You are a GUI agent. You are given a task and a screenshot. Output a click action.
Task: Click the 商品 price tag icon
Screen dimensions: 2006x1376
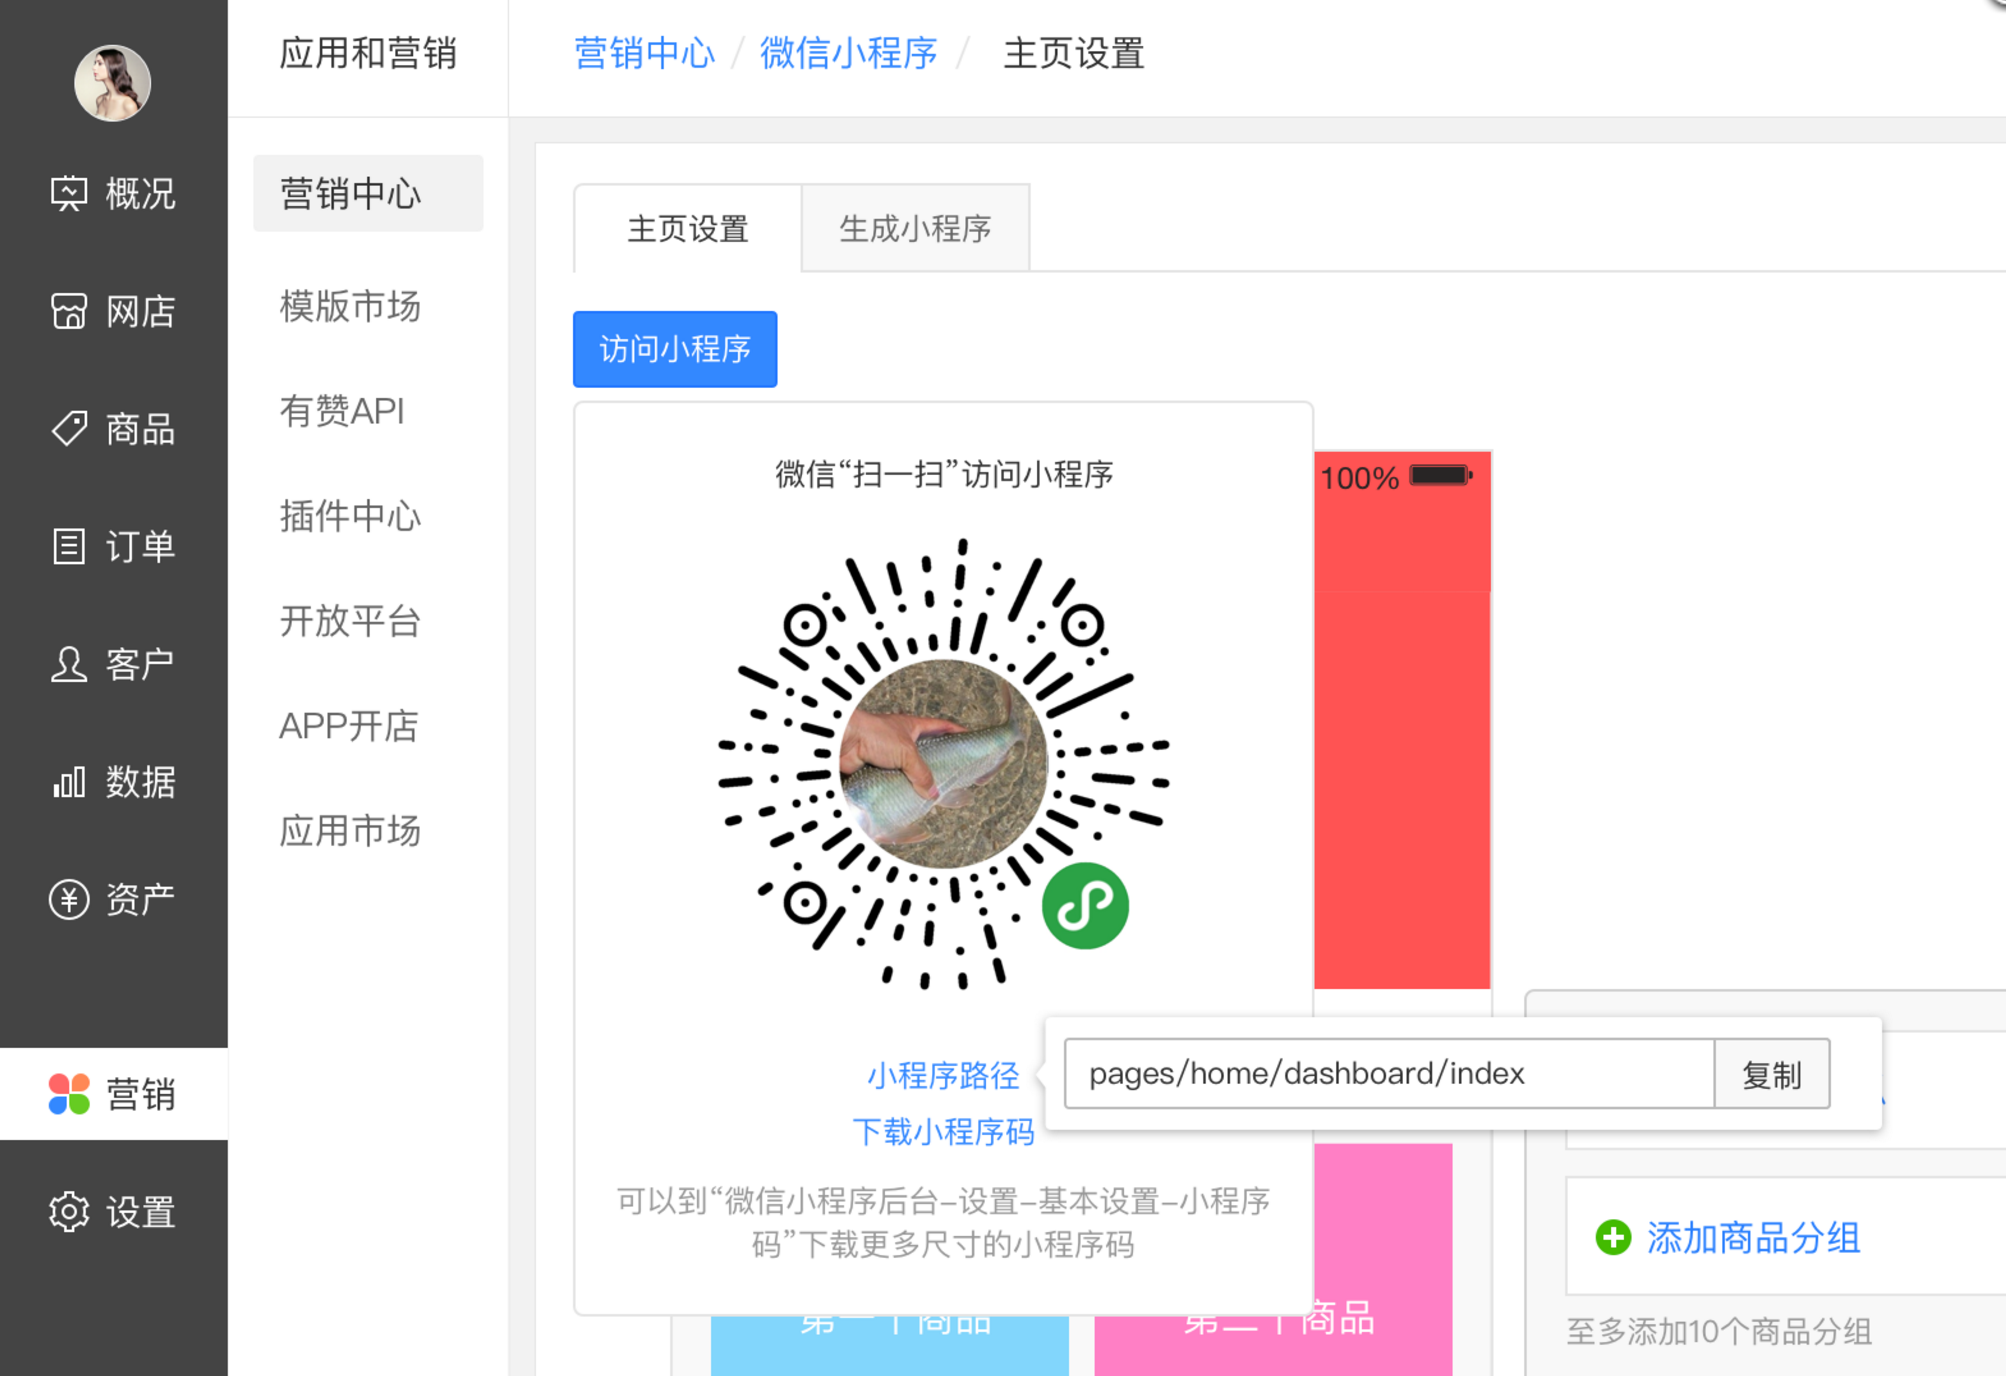pos(69,429)
